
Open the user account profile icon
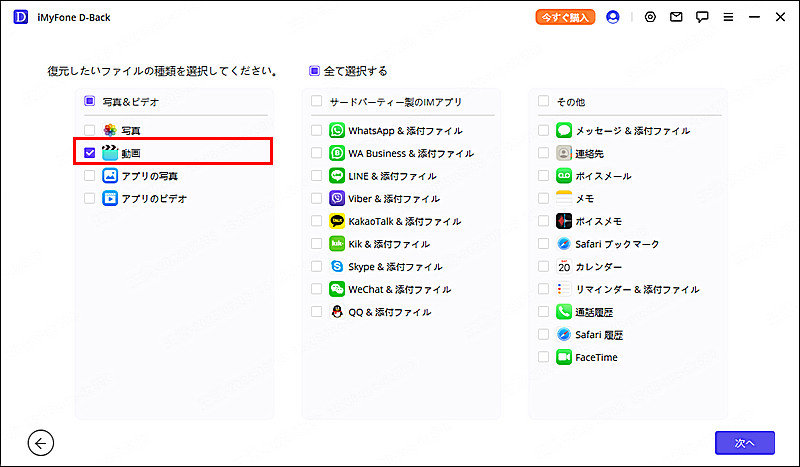[613, 17]
